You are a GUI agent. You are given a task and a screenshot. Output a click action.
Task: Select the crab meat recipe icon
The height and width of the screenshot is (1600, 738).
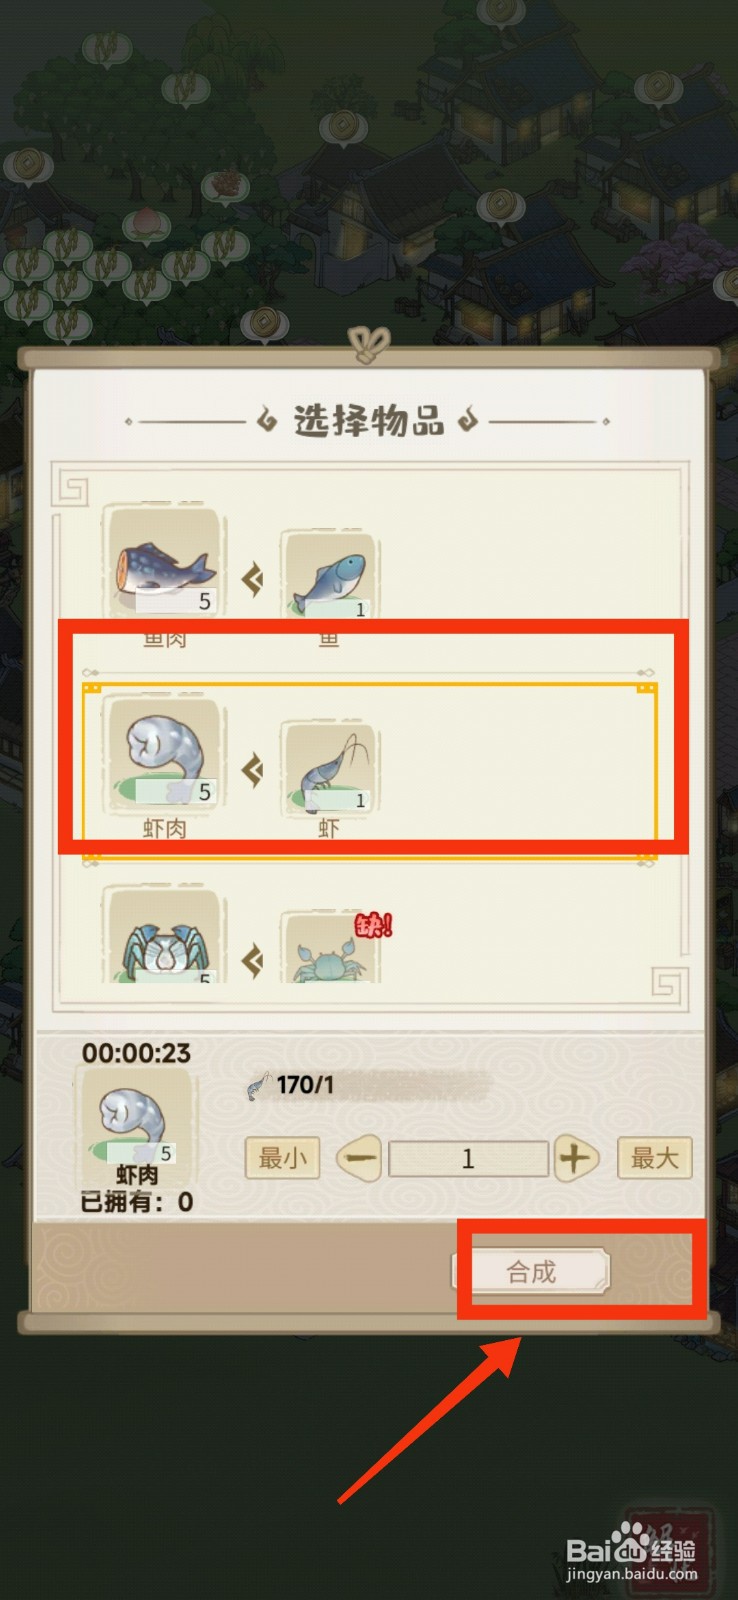163,936
